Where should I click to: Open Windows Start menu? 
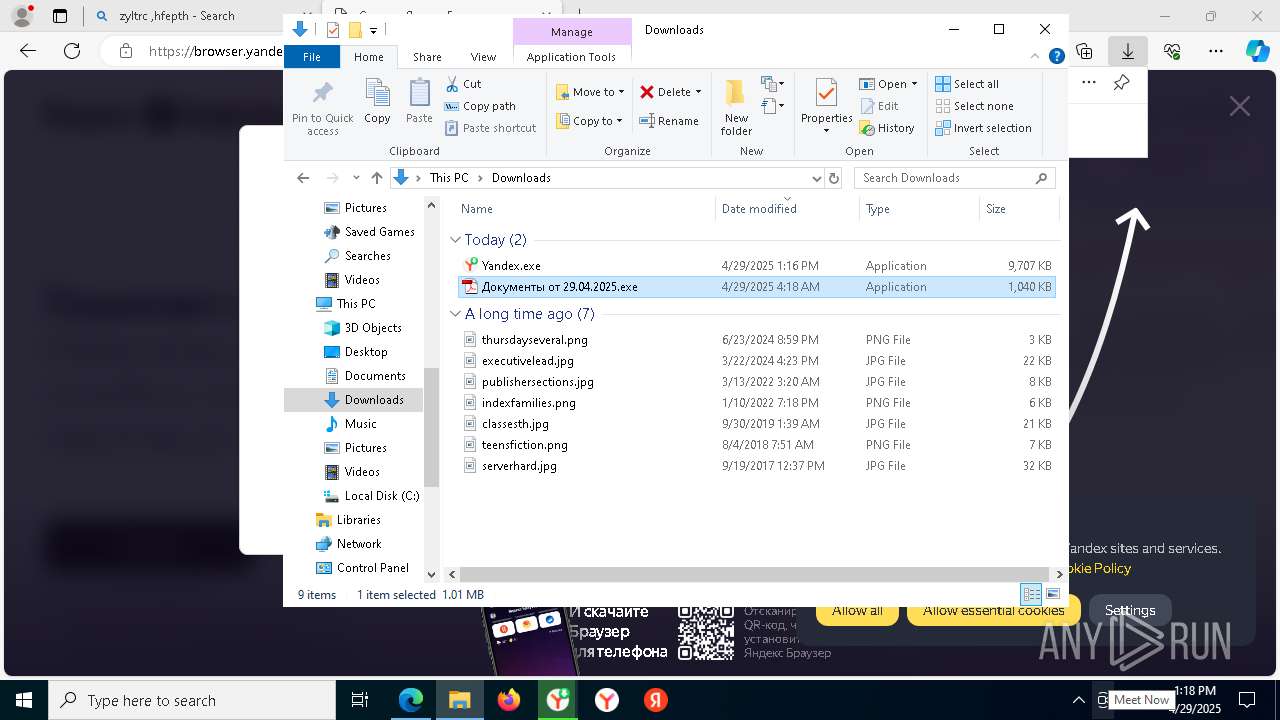(x=23, y=700)
